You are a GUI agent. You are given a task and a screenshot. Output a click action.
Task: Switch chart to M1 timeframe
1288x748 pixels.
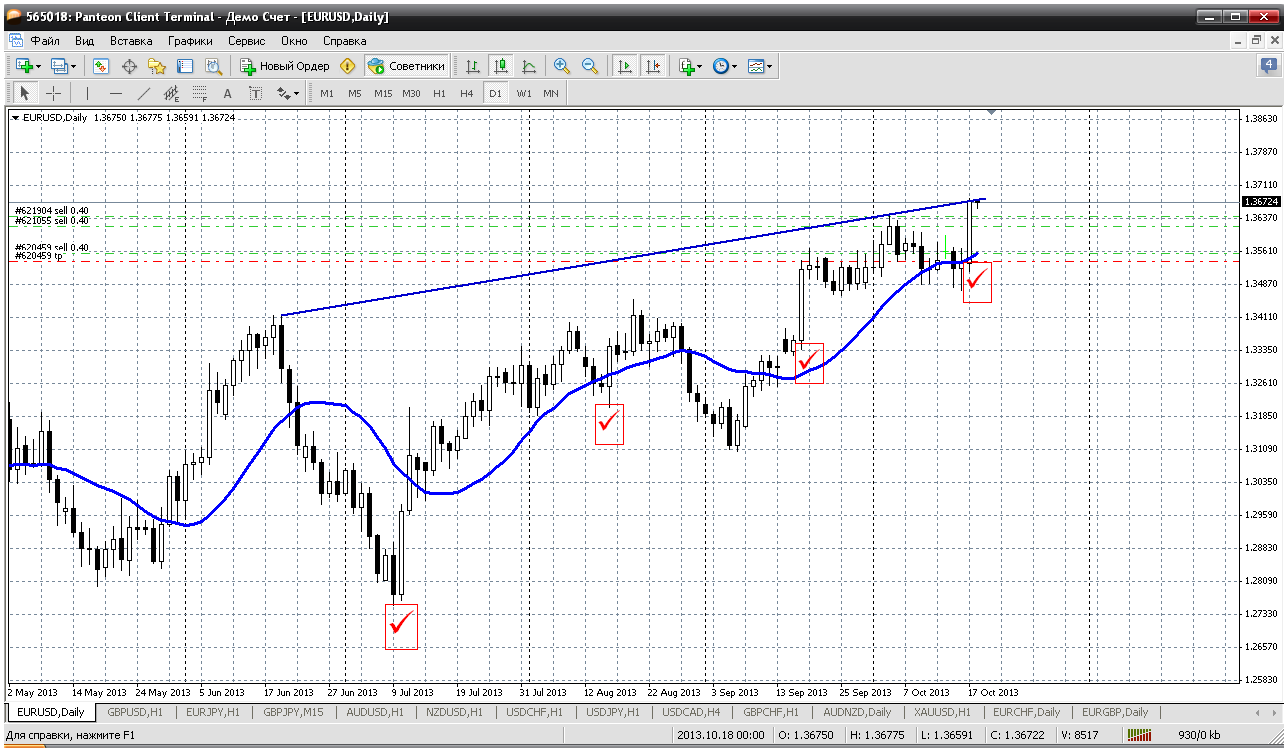tap(327, 93)
